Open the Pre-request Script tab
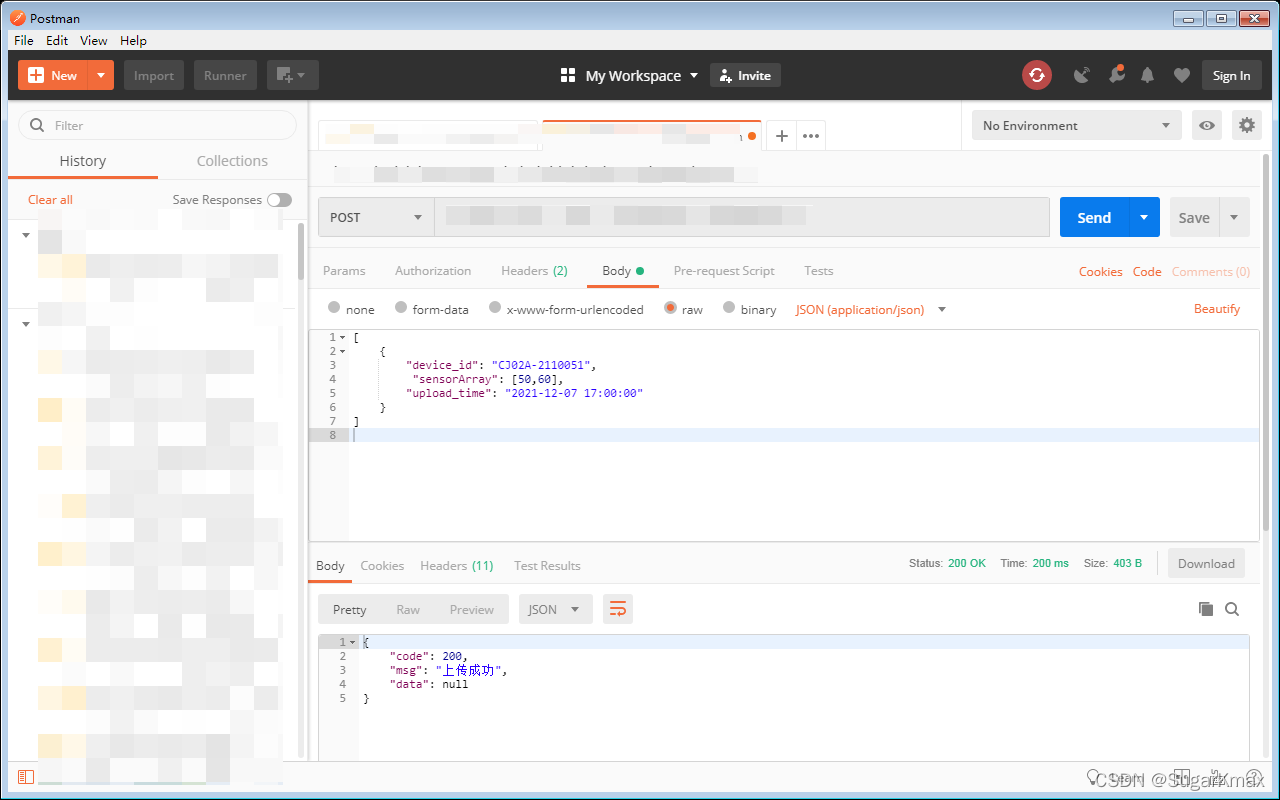 [x=724, y=271]
